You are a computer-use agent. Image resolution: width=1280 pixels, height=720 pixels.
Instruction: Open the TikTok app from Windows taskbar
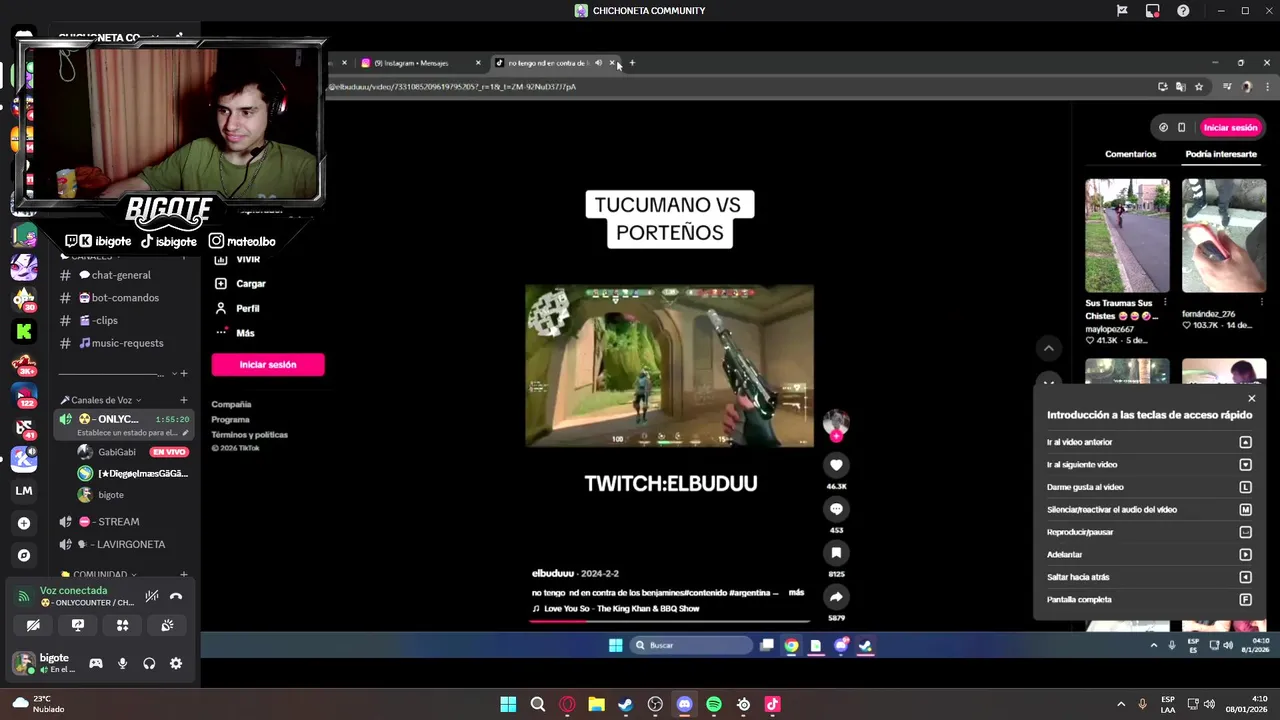click(772, 704)
